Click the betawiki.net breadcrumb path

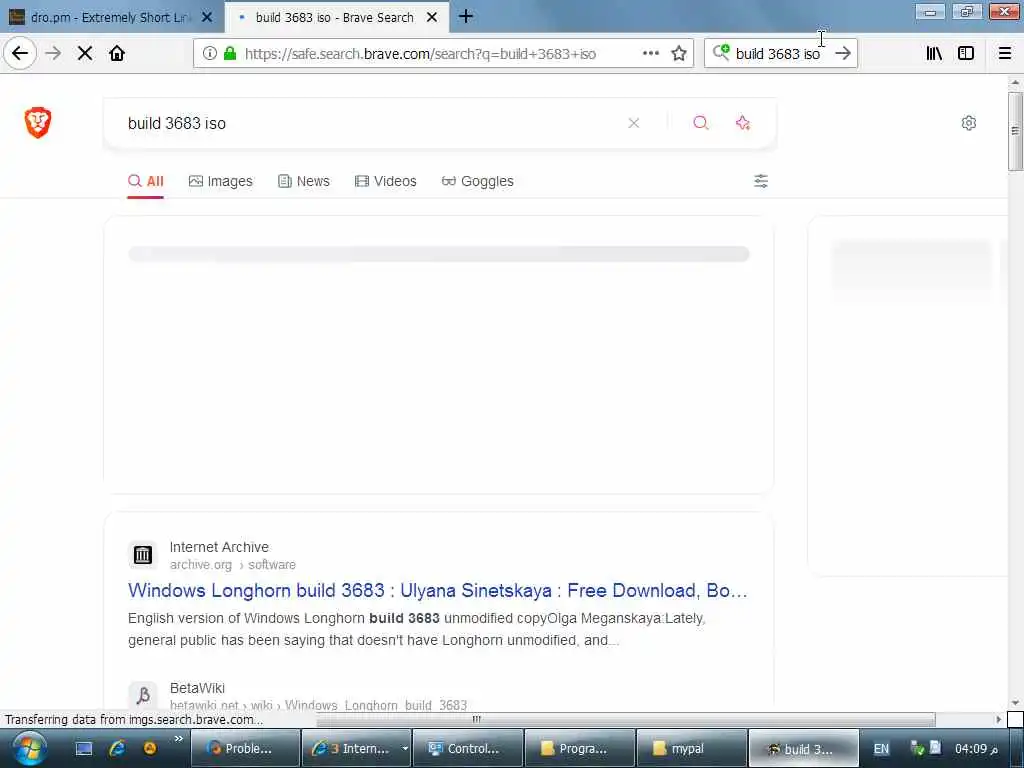tap(318, 705)
